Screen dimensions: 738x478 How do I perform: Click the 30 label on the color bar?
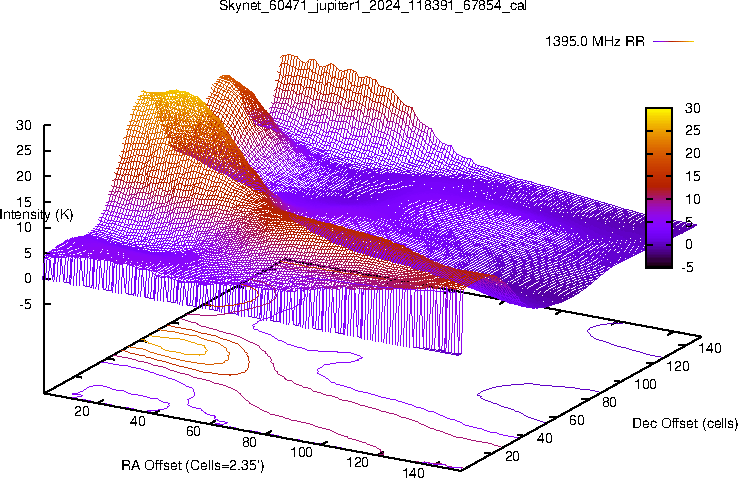[692, 108]
